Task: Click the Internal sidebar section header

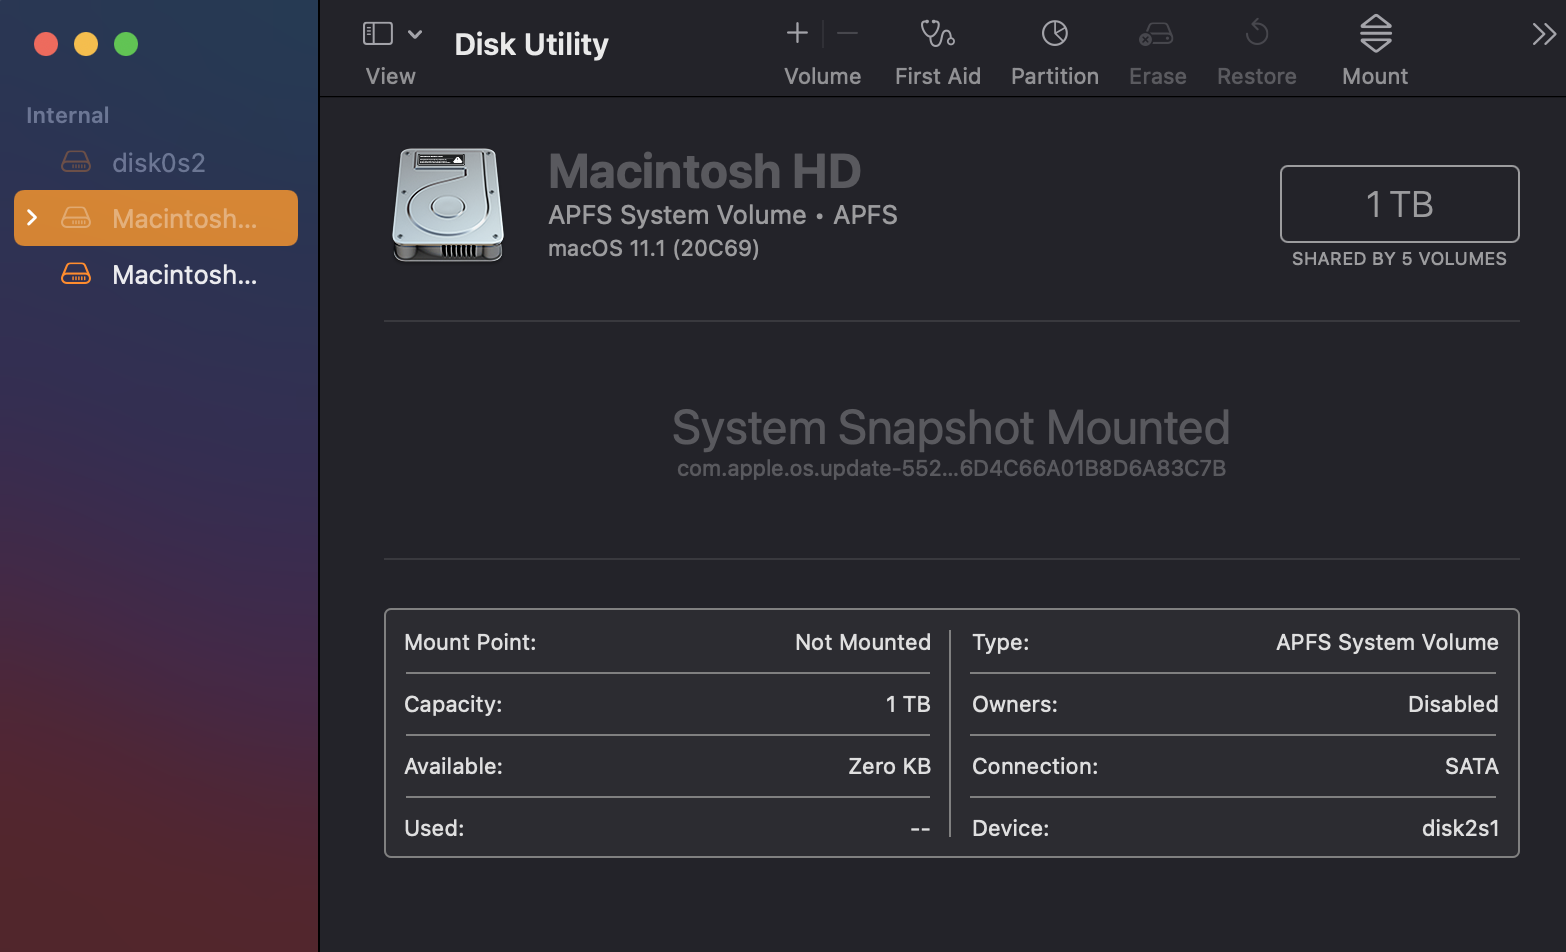Action: [67, 115]
